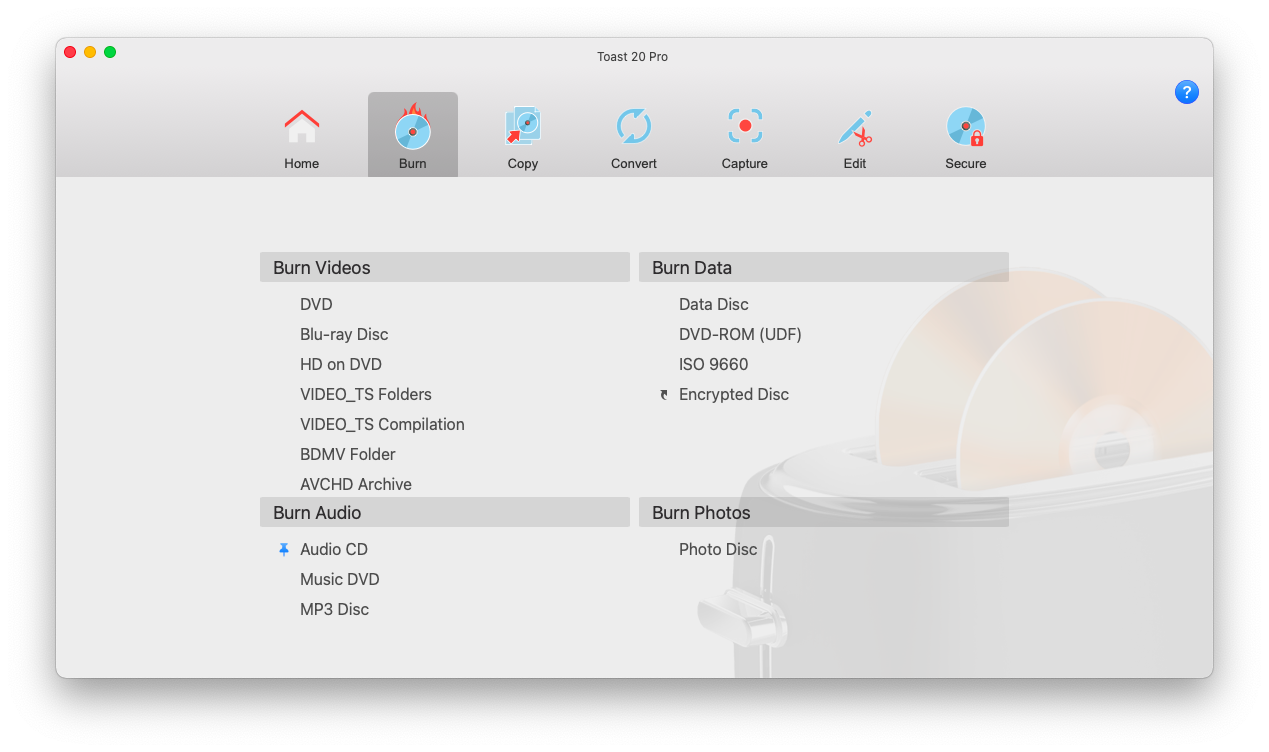Select Photo Disc under Burn Photos
Image resolution: width=1269 pixels, height=752 pixels.
point(718,549)
